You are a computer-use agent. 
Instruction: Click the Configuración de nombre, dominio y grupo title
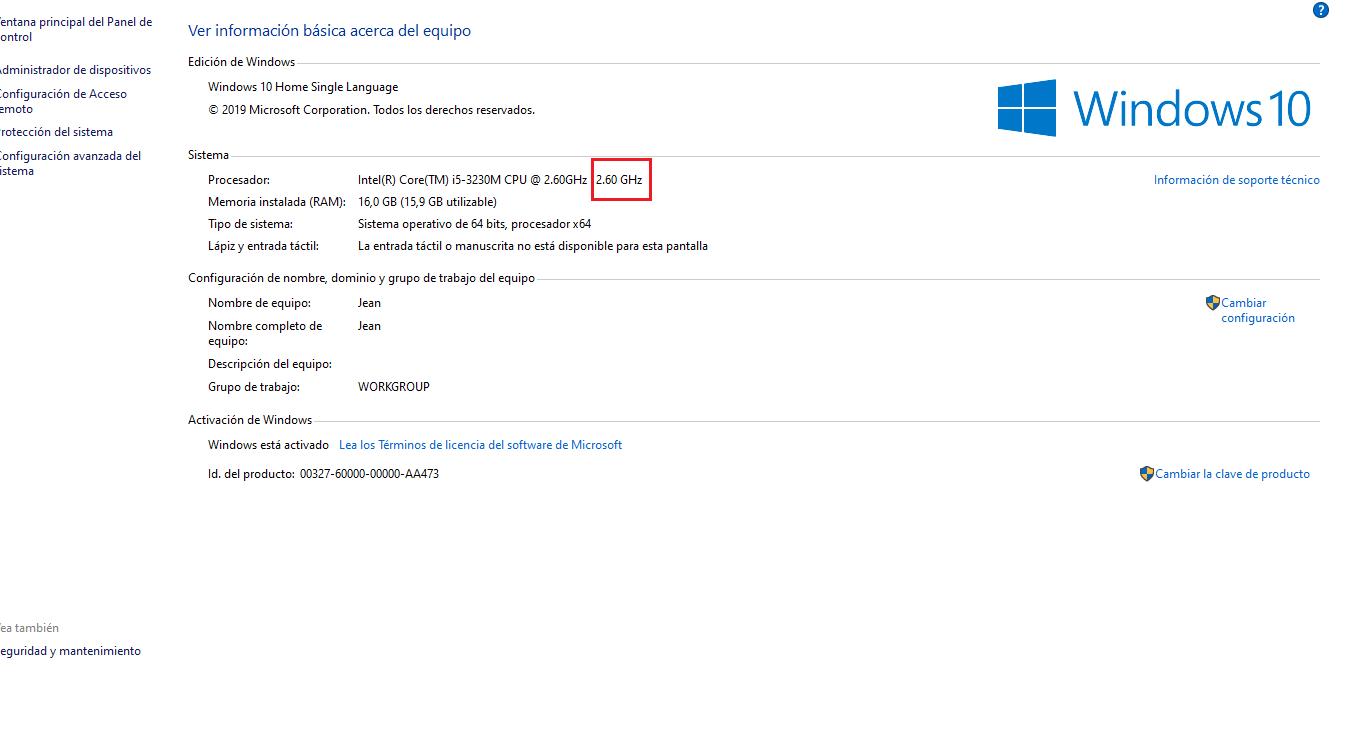pos(361,278)
